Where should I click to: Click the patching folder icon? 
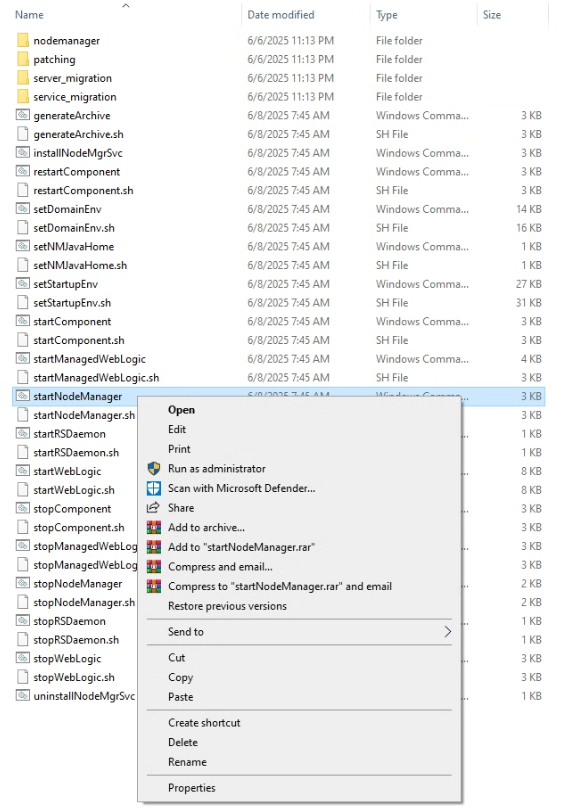coord(23,59)
